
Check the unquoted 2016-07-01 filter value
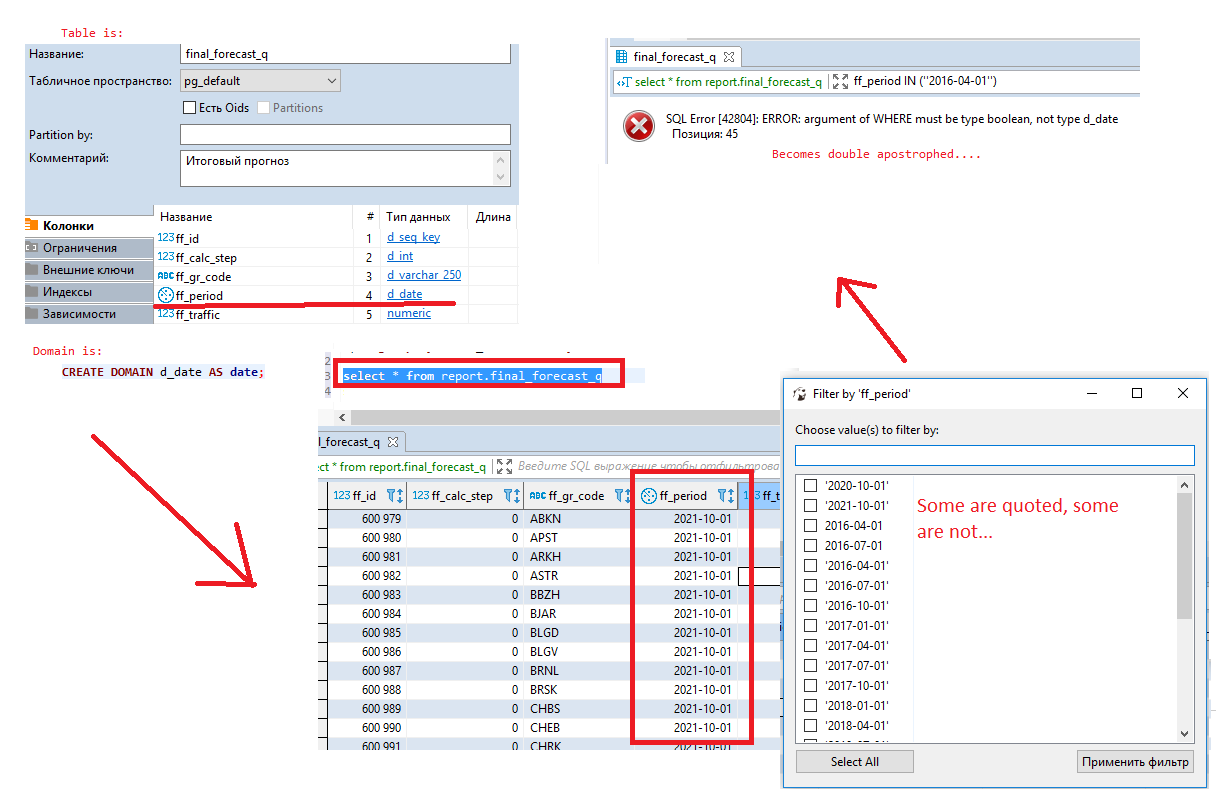click(x=811, y=545)
